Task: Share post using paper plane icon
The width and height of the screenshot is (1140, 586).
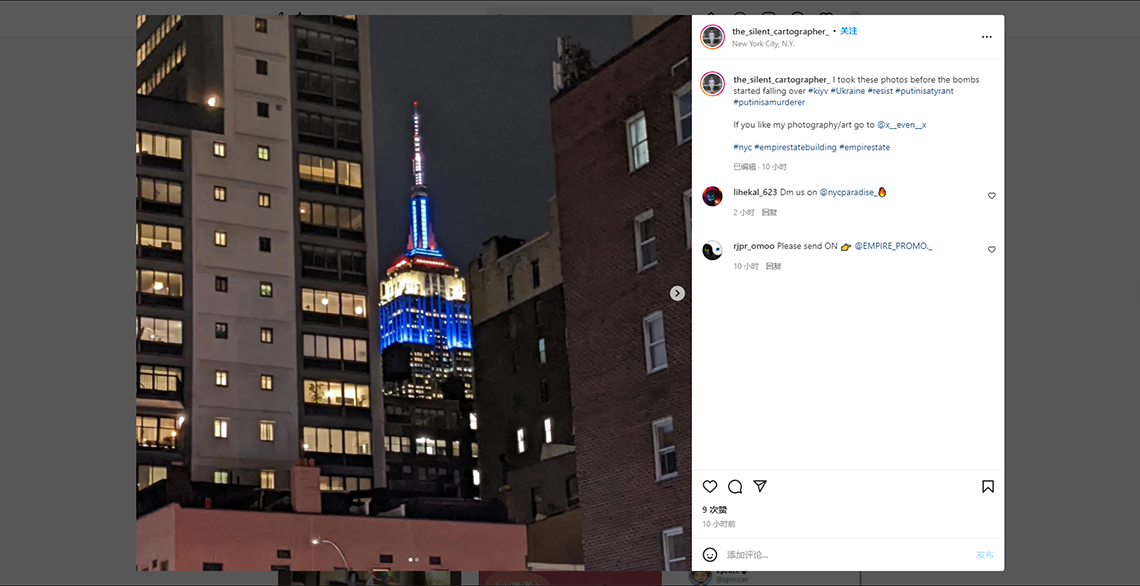Action: click(x=760, y=486)
